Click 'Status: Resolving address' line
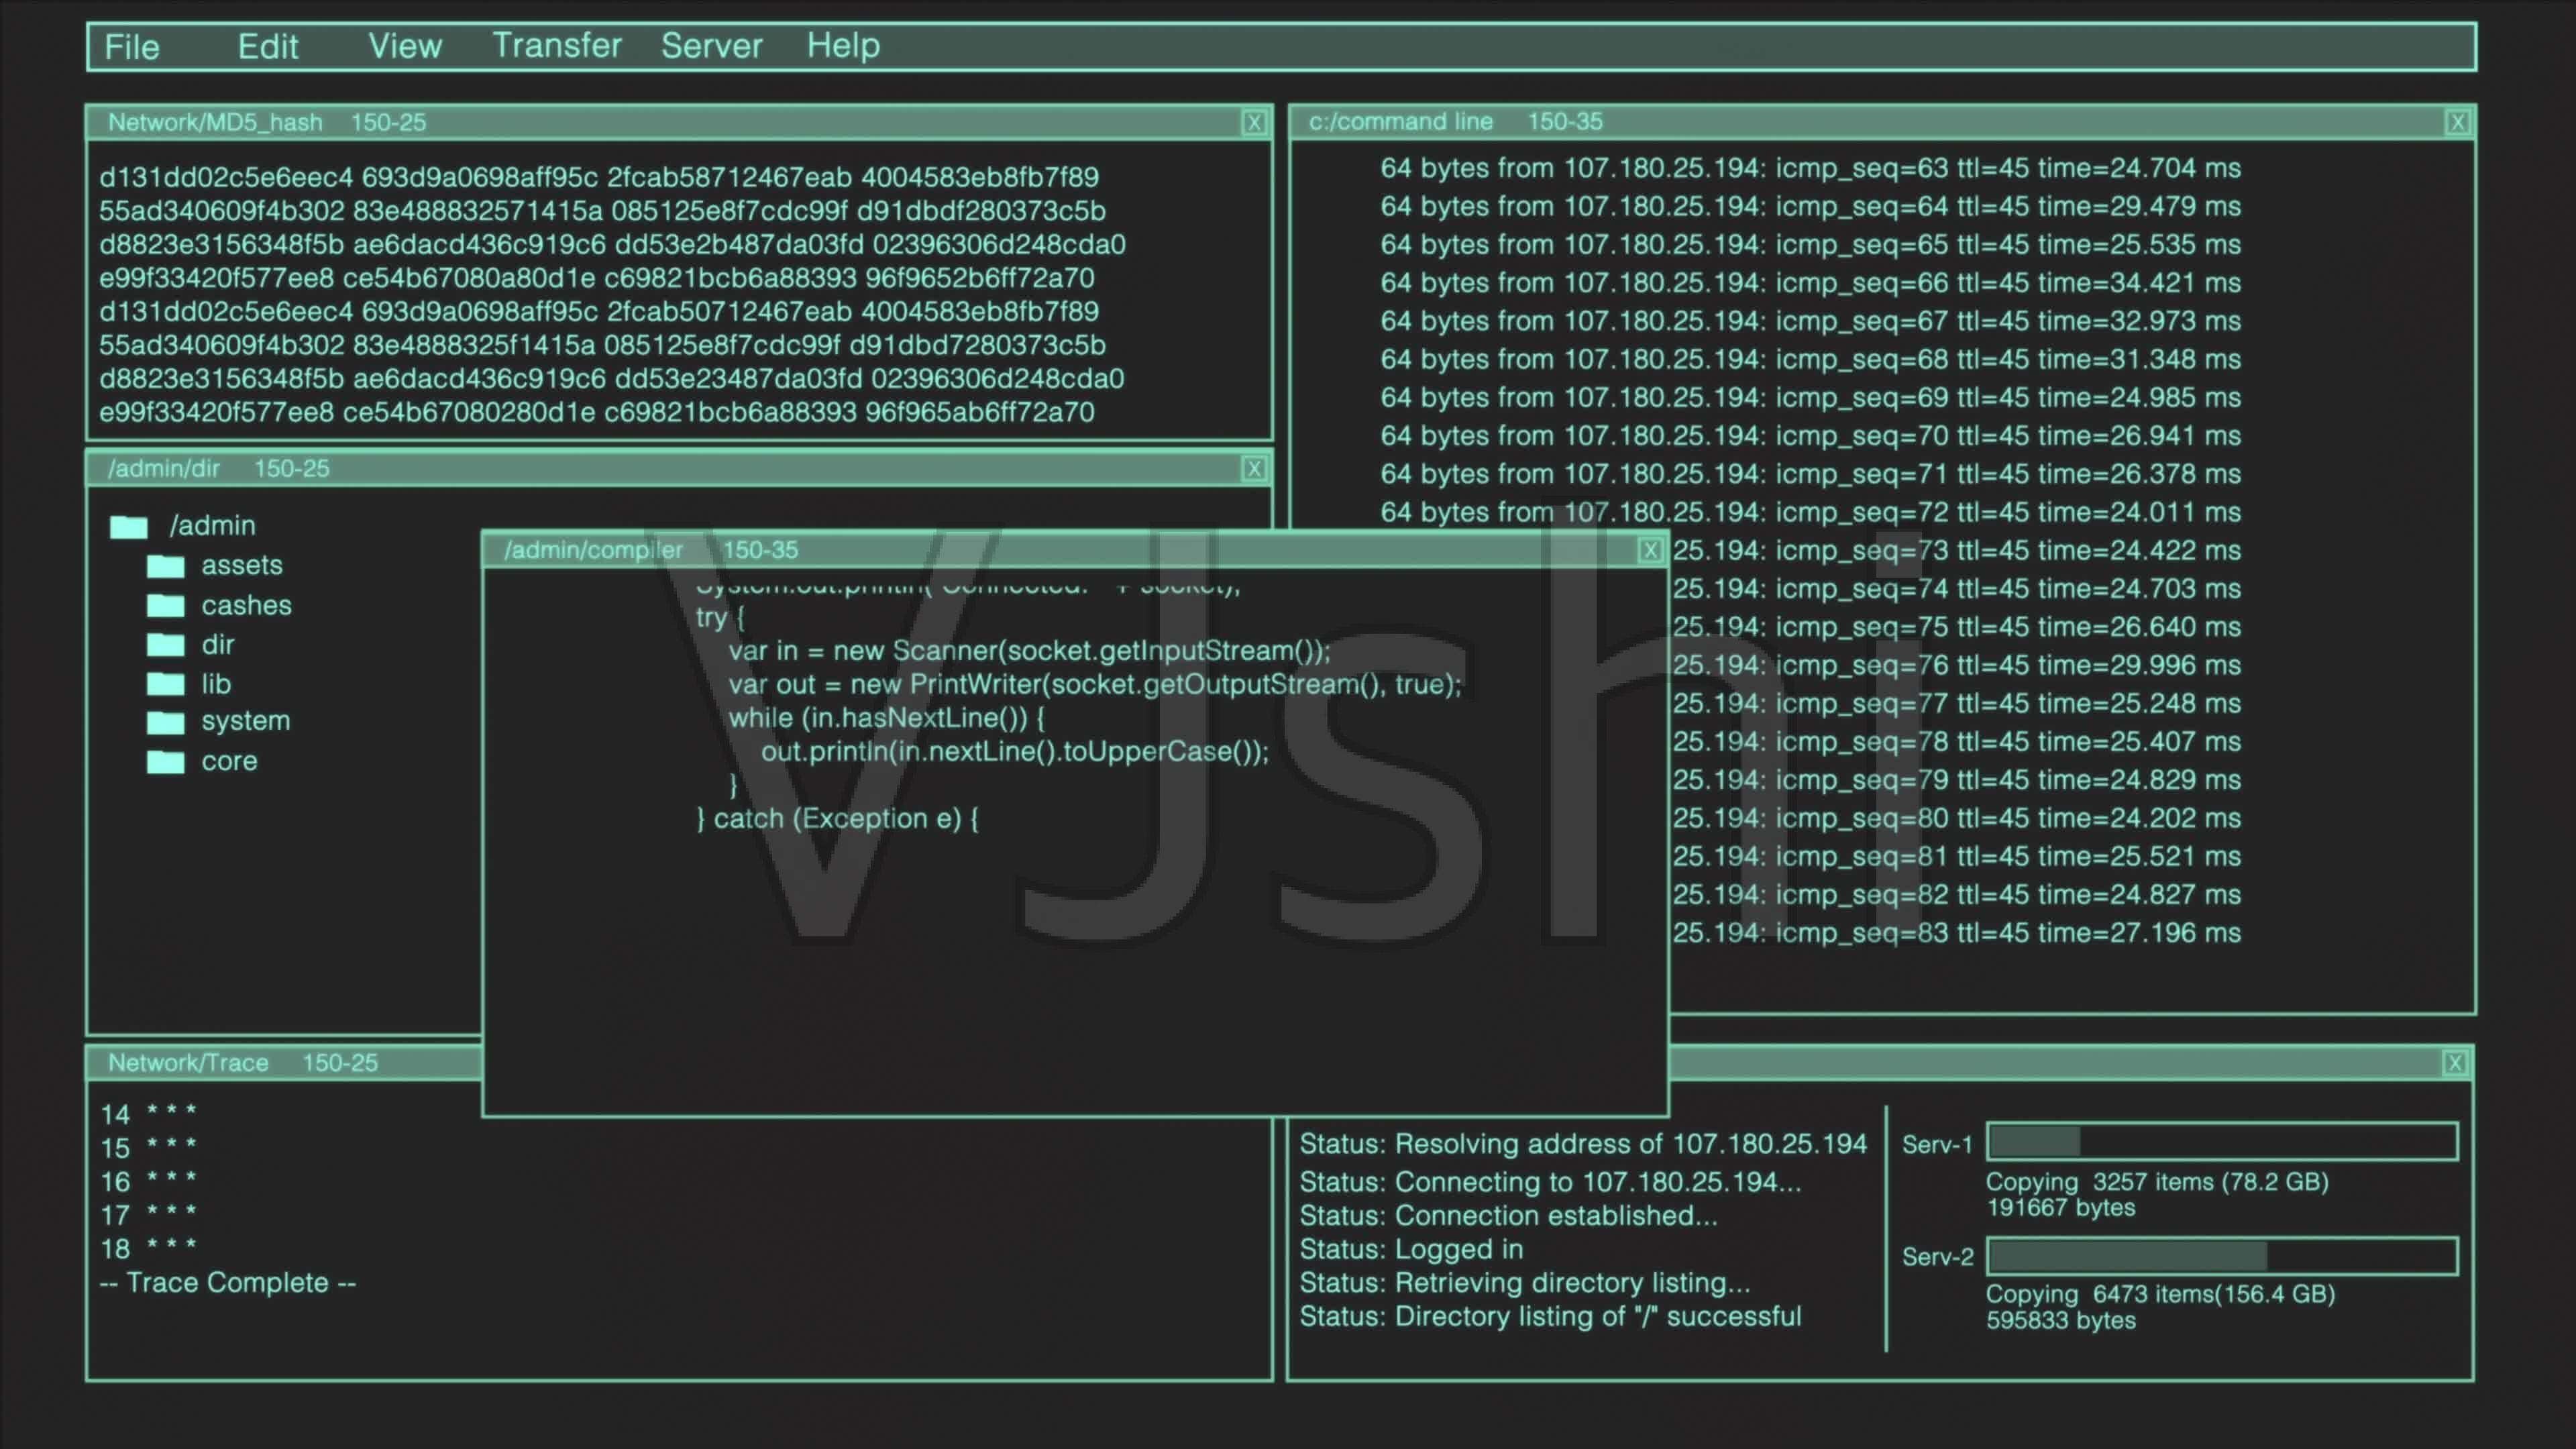 [x=1583, y=1144]
